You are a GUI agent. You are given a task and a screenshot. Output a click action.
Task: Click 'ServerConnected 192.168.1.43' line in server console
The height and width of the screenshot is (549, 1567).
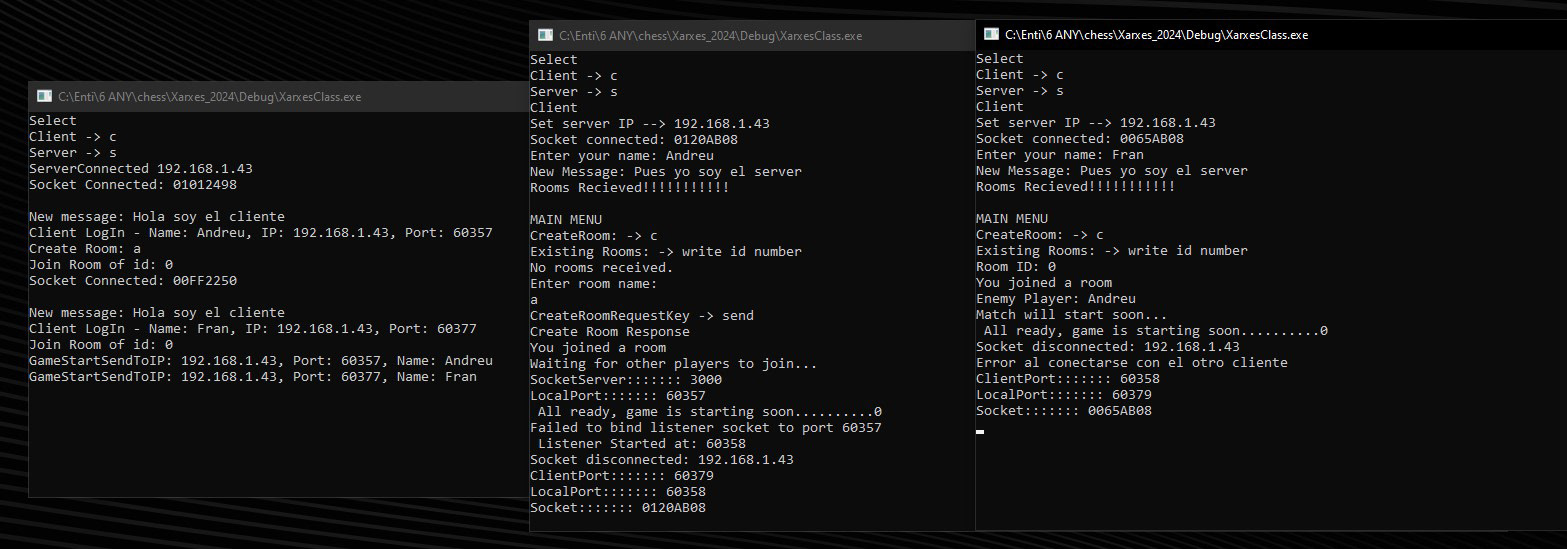tap(141, 168)
